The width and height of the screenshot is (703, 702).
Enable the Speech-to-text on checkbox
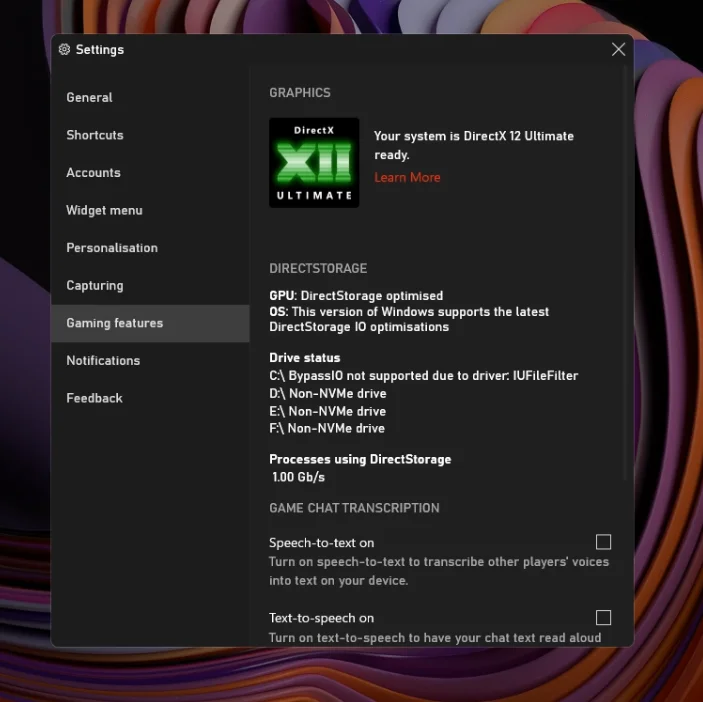pyautogui.click(x=603, y=542)
